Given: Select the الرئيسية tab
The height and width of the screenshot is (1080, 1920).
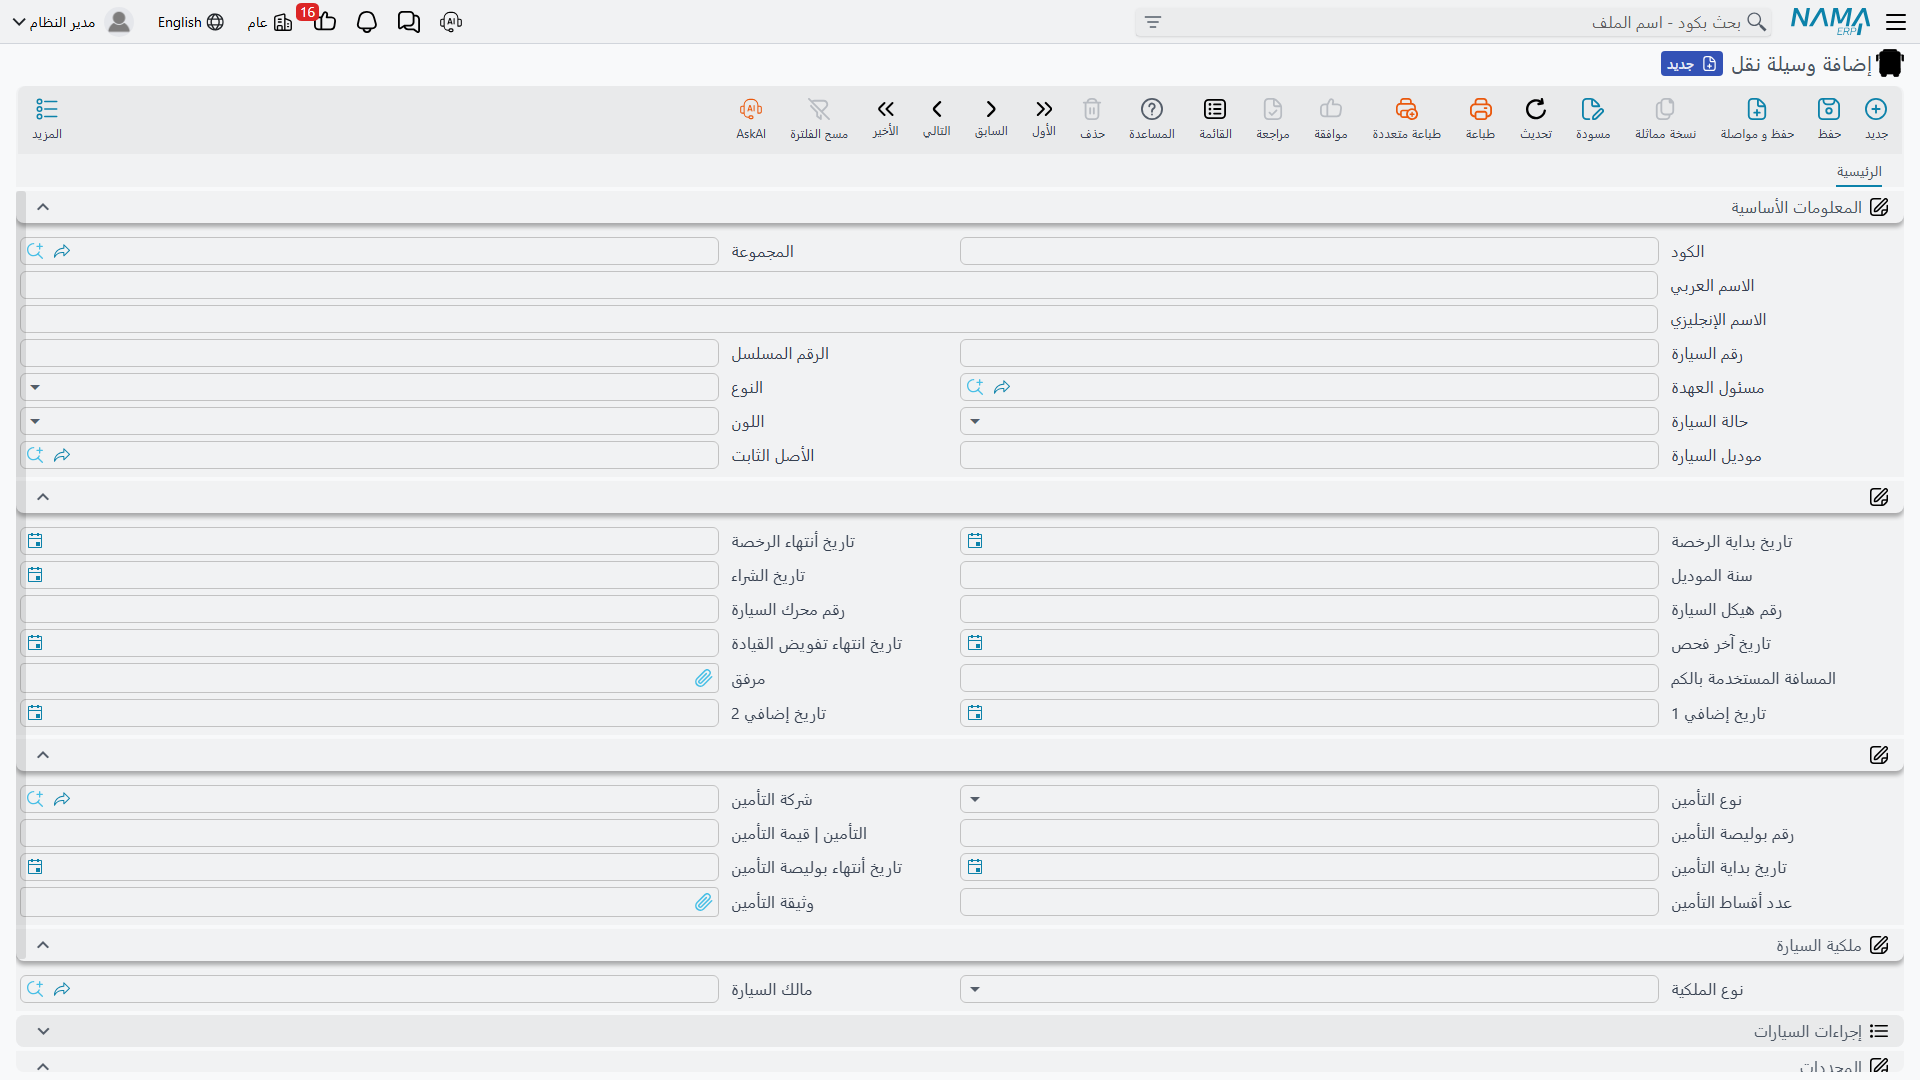Looking at the screenshot, I should [x=1859, y=172].
